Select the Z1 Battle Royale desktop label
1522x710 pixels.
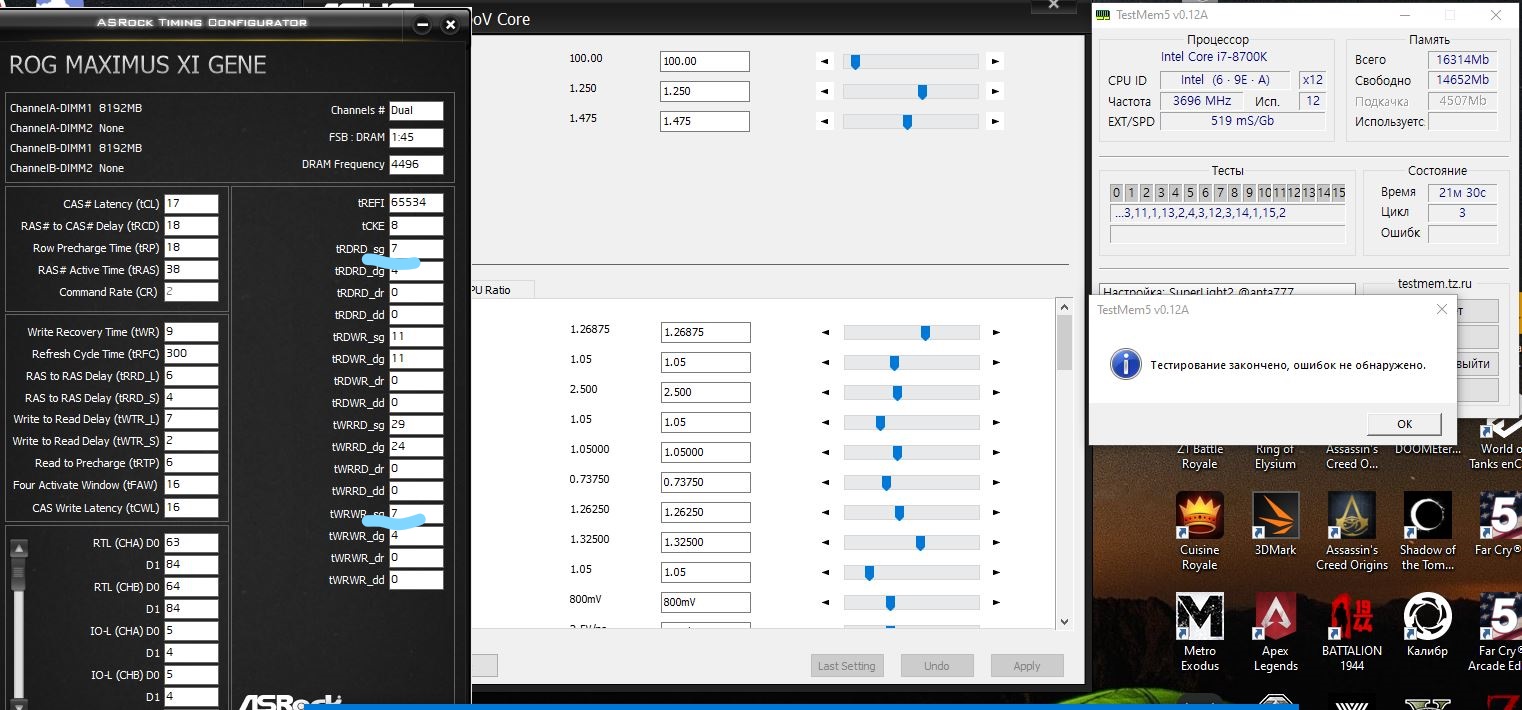(1200, 457)
